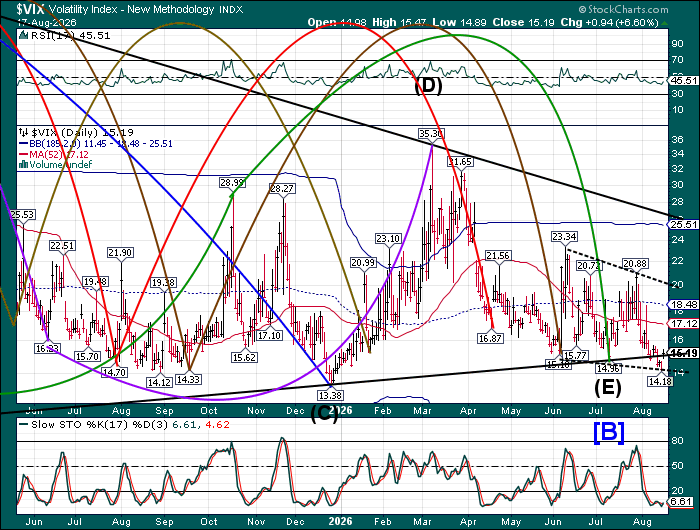Viewport: 700px width, 530px height.
Task: Click the MA(52) 17.12 legend text
Action: point(58,154)
